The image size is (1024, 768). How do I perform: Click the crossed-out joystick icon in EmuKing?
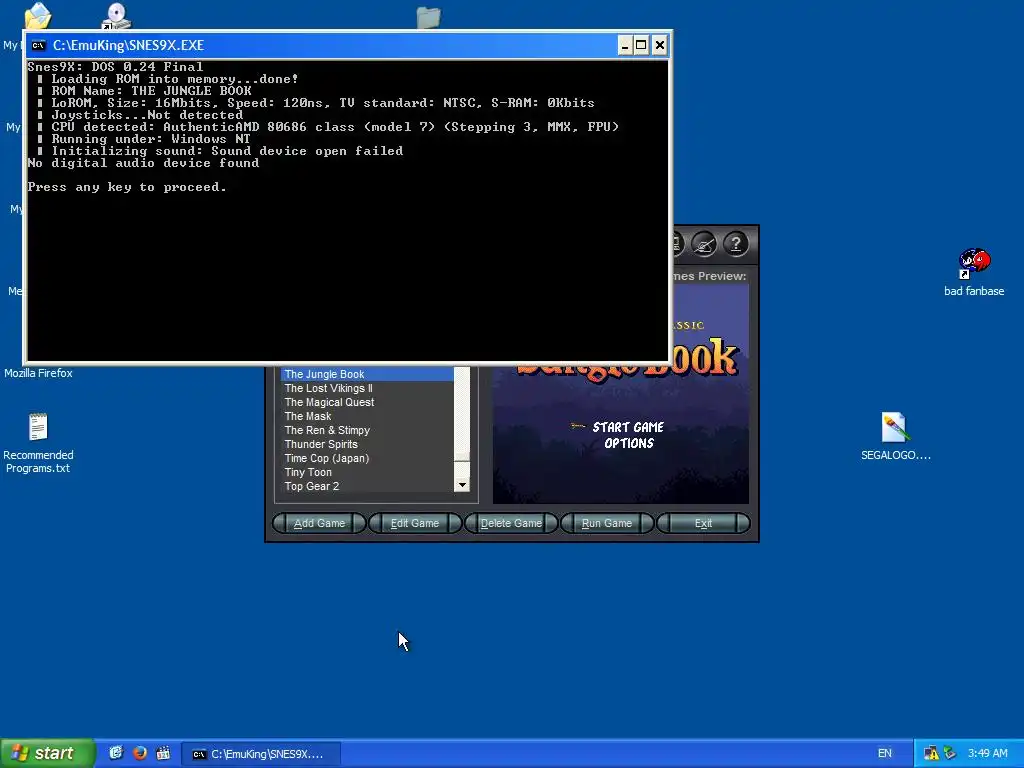tap(703, 244)
